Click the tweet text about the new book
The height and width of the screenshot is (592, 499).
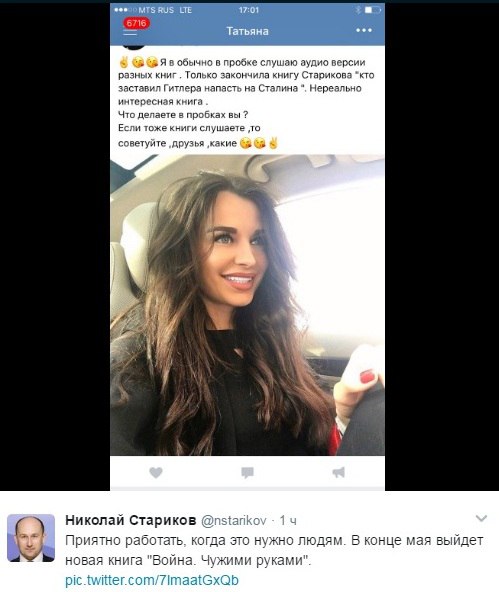274,550
